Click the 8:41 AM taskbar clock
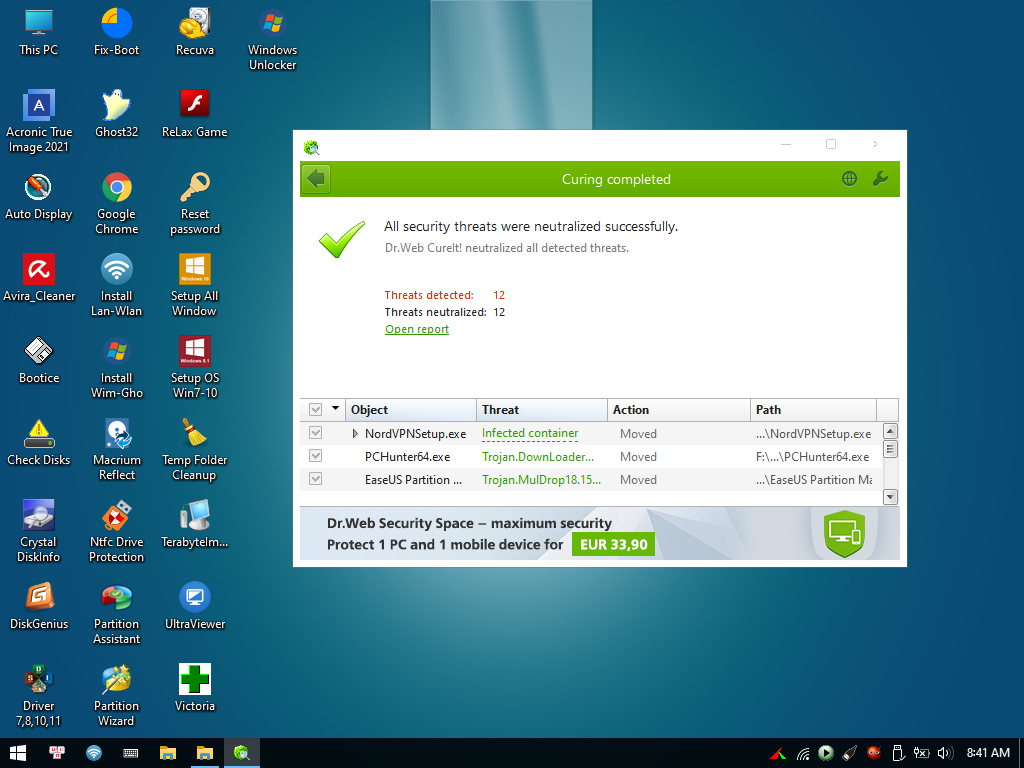The image size is (1024, 768). pyautogui.click(x=987, y=753)
